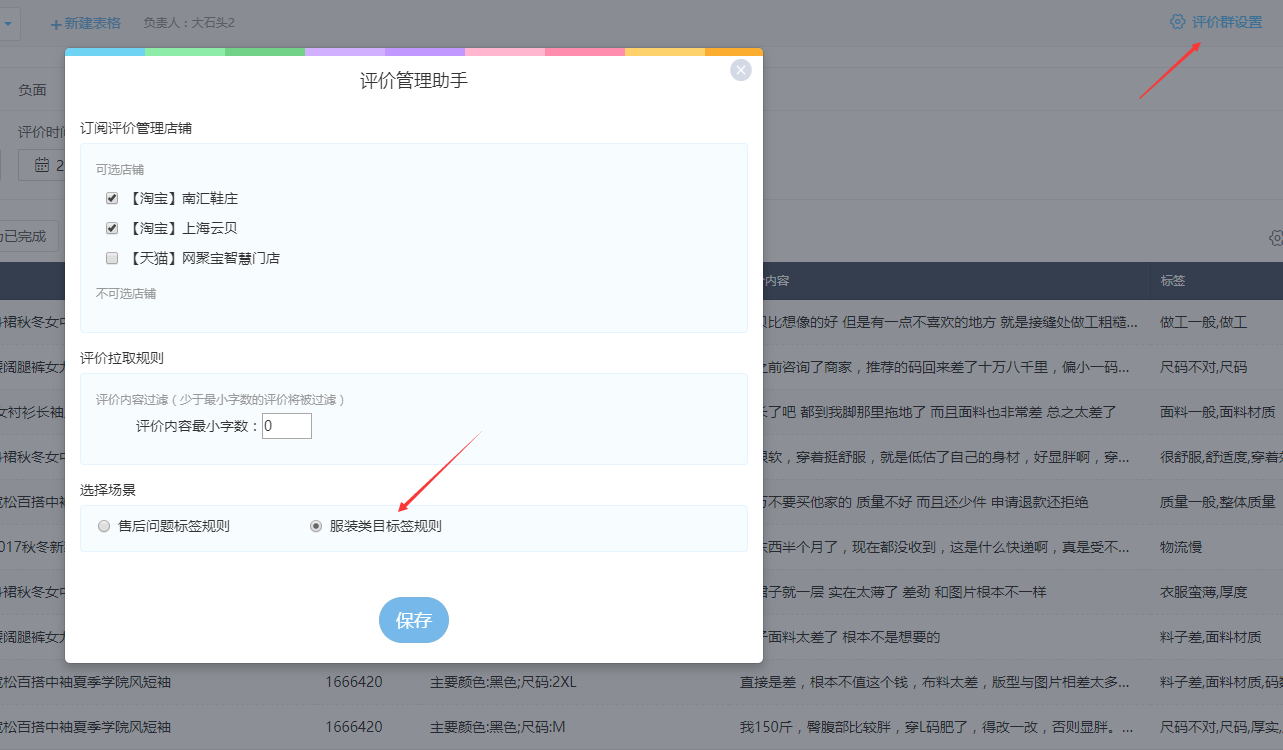Select the 售后问题标签规则 radio option

tap(104, 526)
